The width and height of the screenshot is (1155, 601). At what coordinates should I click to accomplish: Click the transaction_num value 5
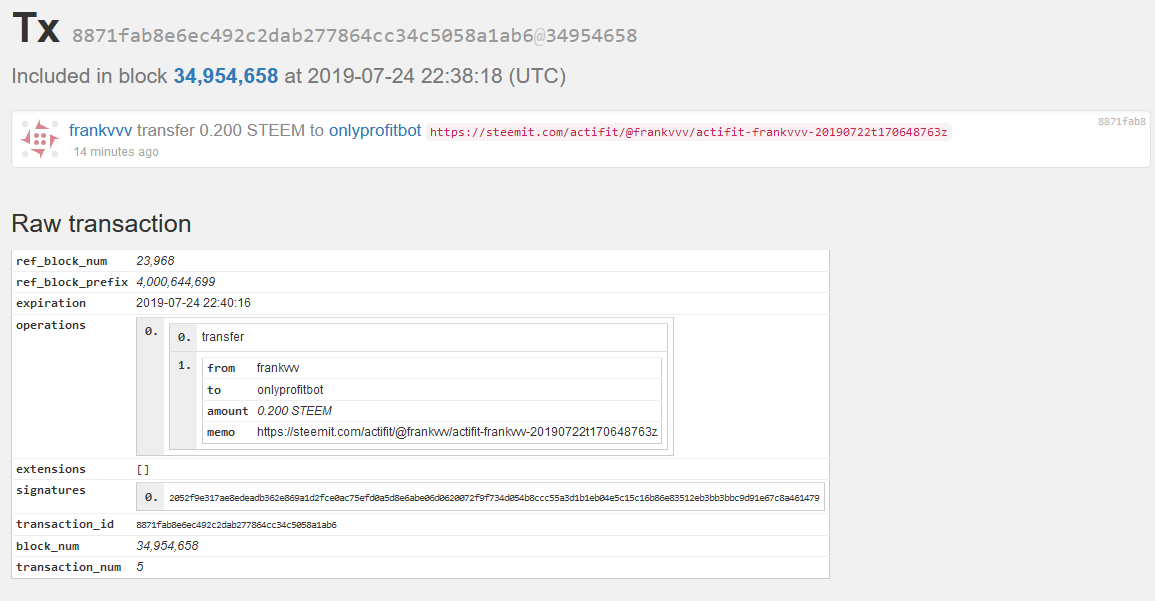(x=140, y=567)
